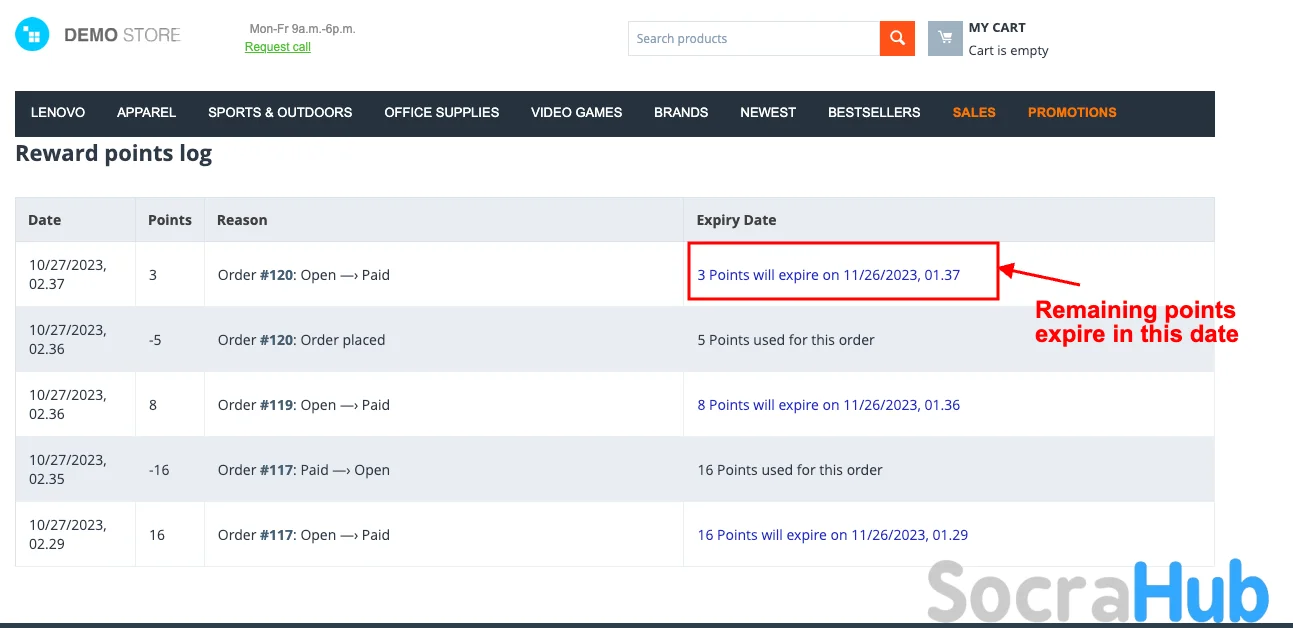
Task: Go to the Apparel category
Action: coord(146,112)
